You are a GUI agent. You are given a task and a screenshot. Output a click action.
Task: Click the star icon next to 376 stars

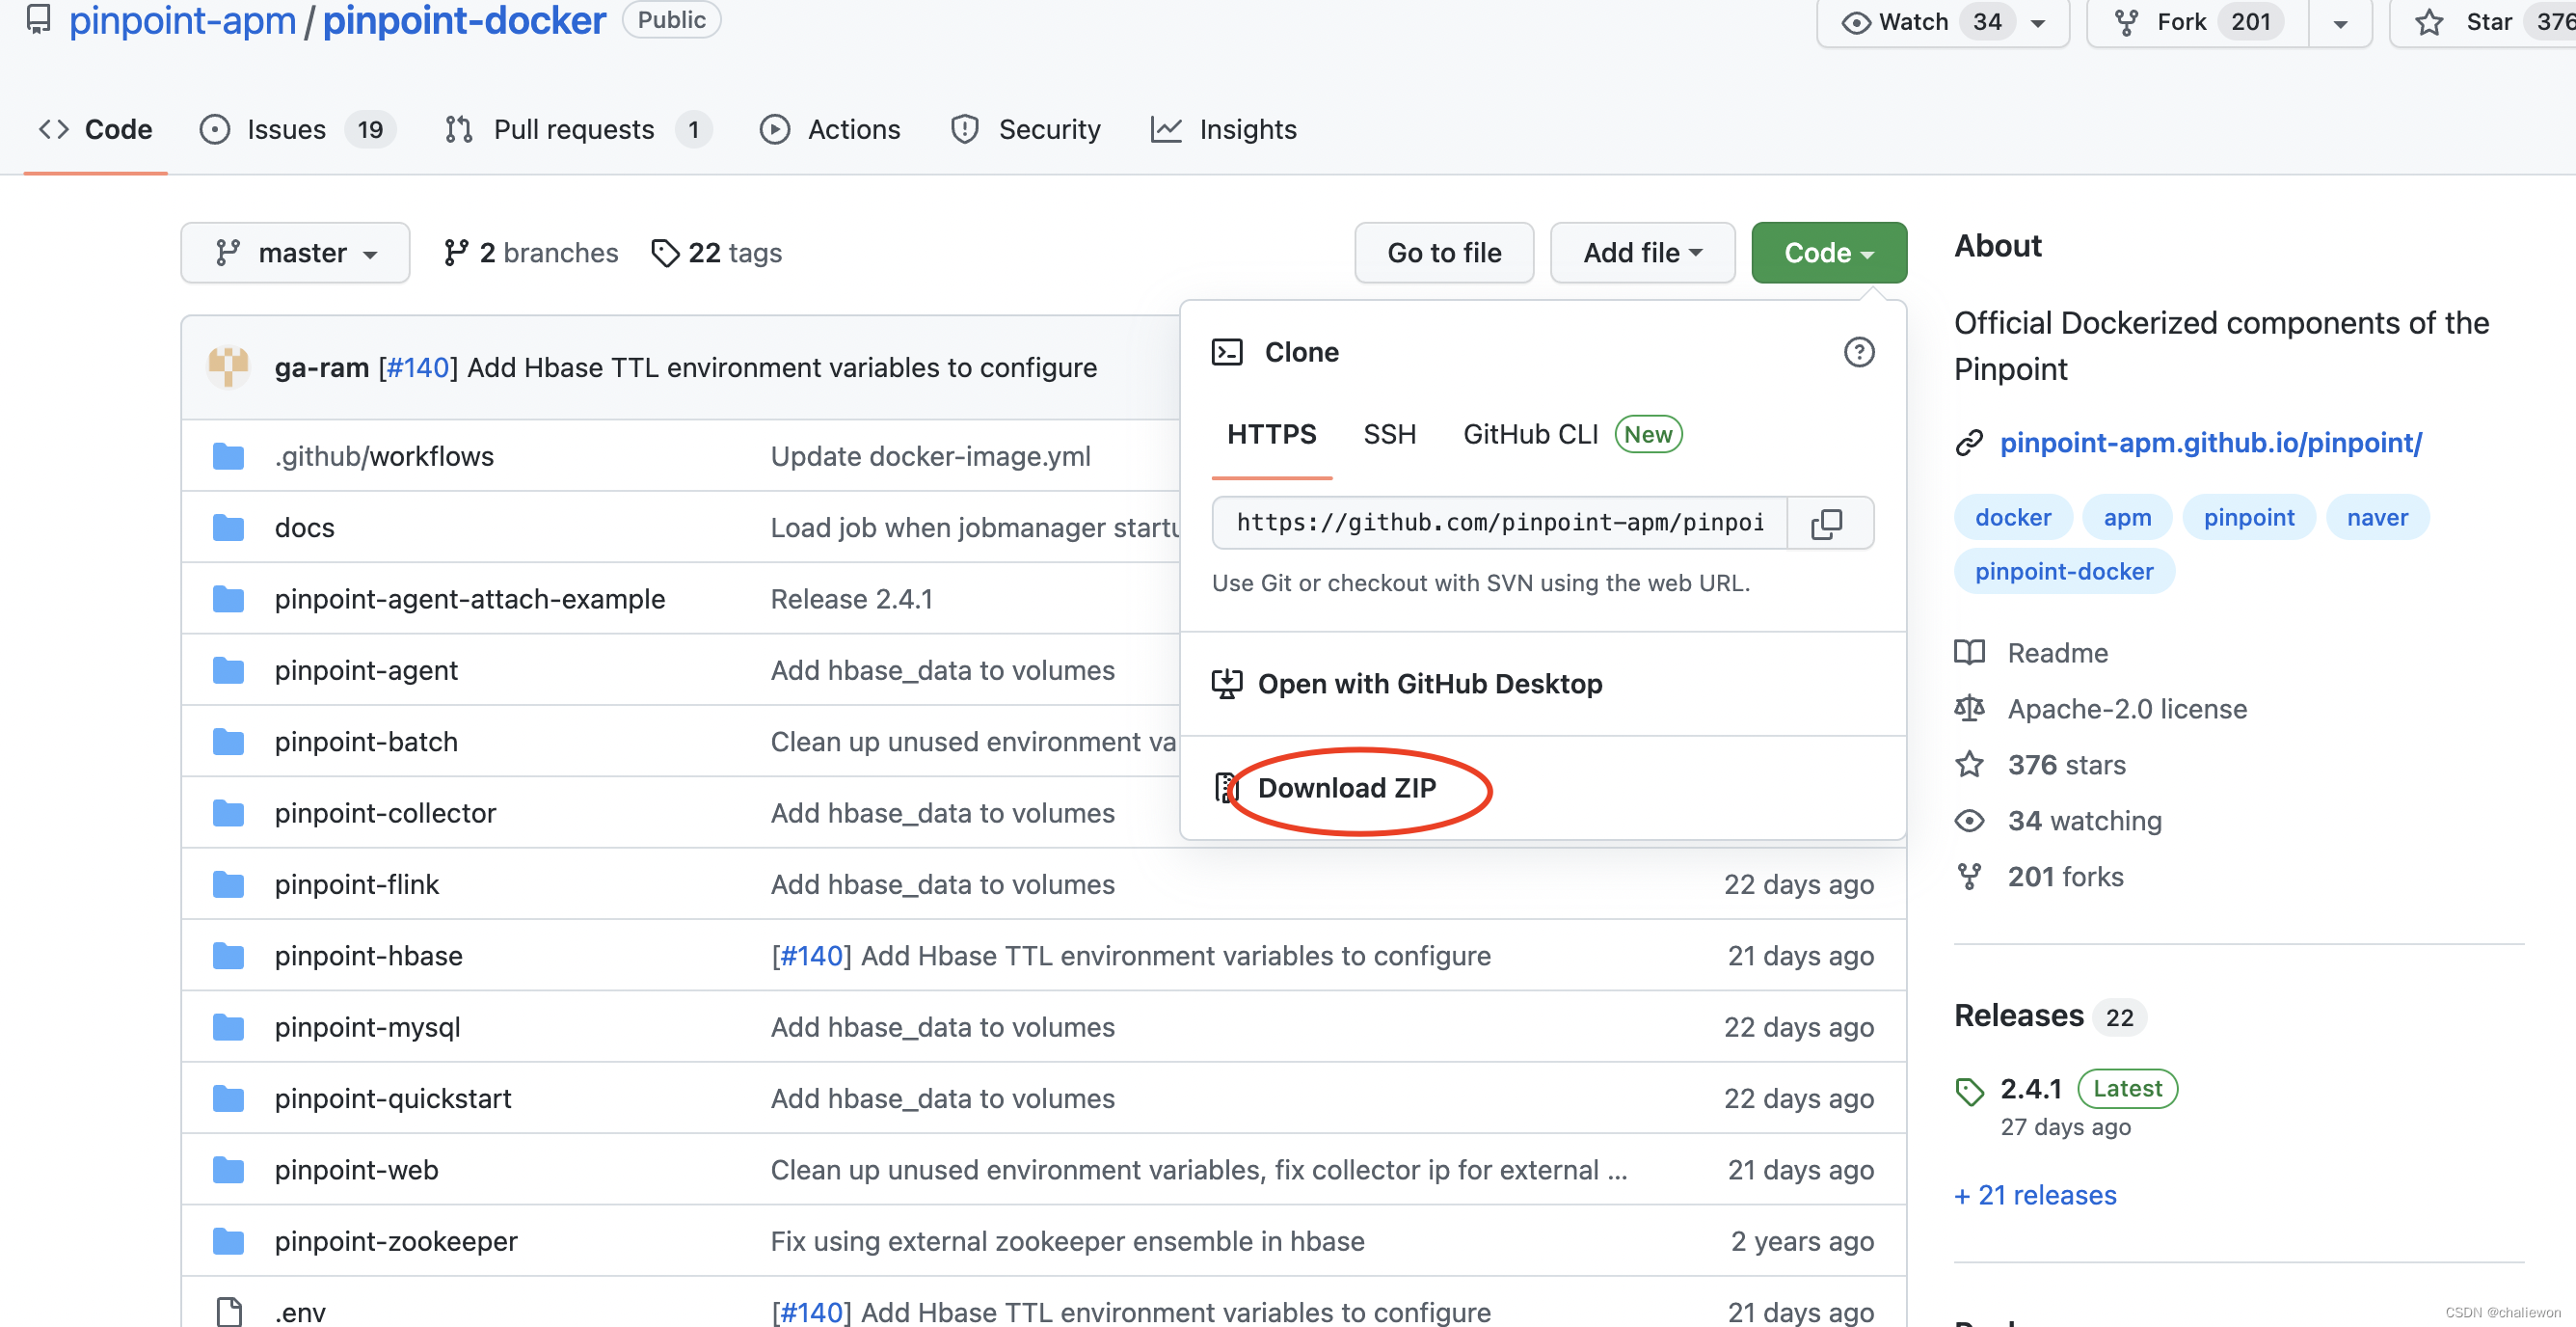tap(1970, 764)
